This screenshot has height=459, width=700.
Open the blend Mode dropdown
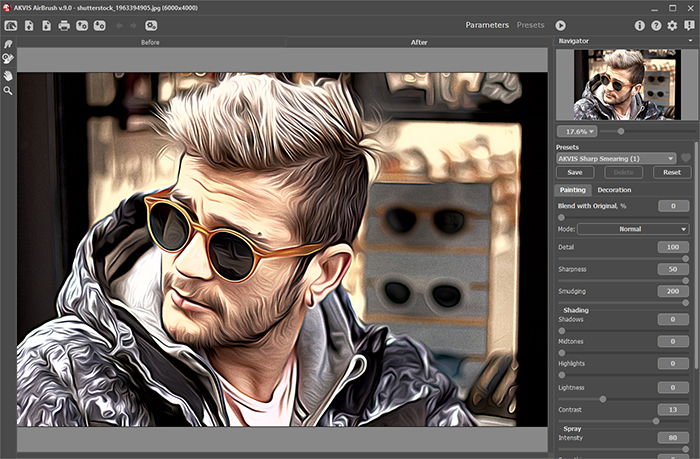pos(633,229)
